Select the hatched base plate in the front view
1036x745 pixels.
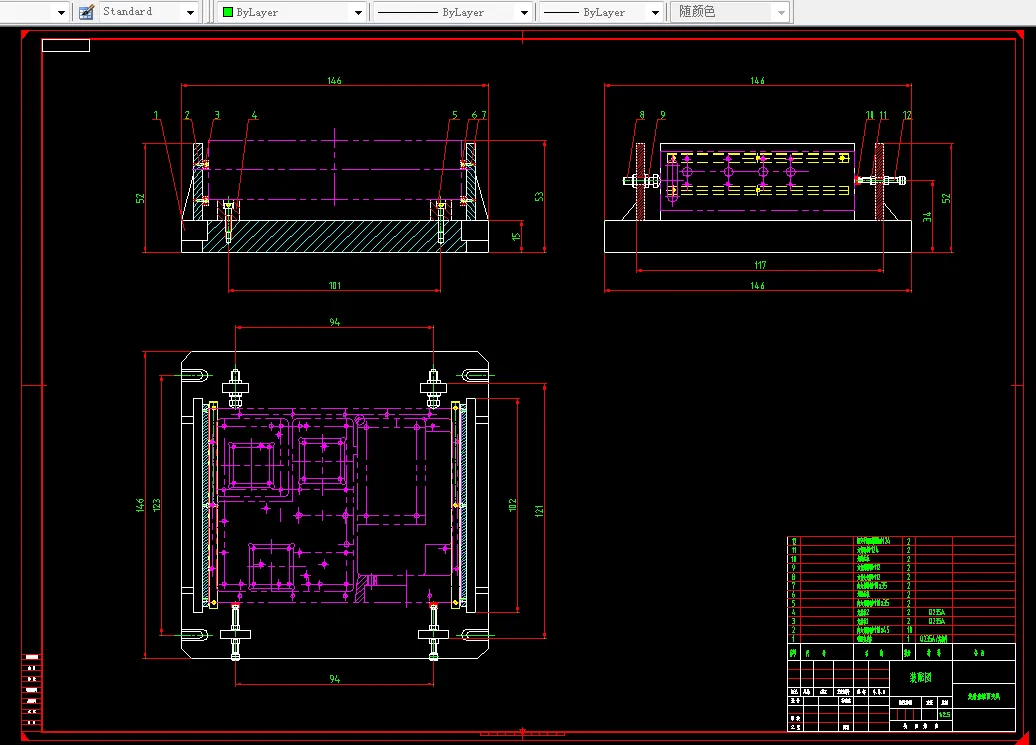click(x=334, y=236)
